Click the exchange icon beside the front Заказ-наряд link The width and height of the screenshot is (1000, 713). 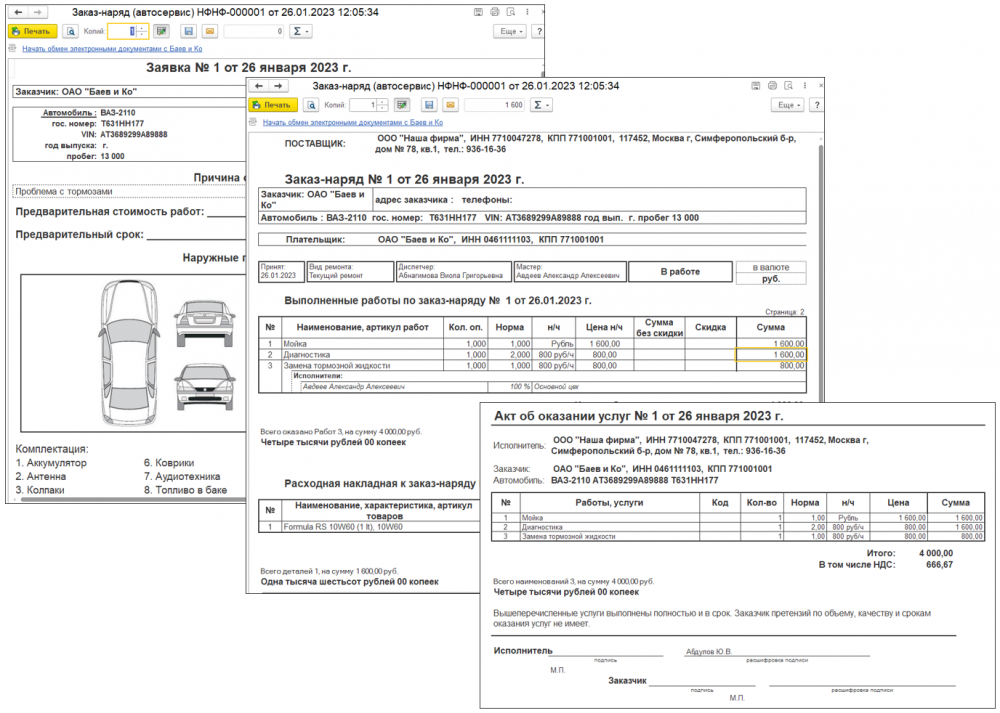coord(253,122)
